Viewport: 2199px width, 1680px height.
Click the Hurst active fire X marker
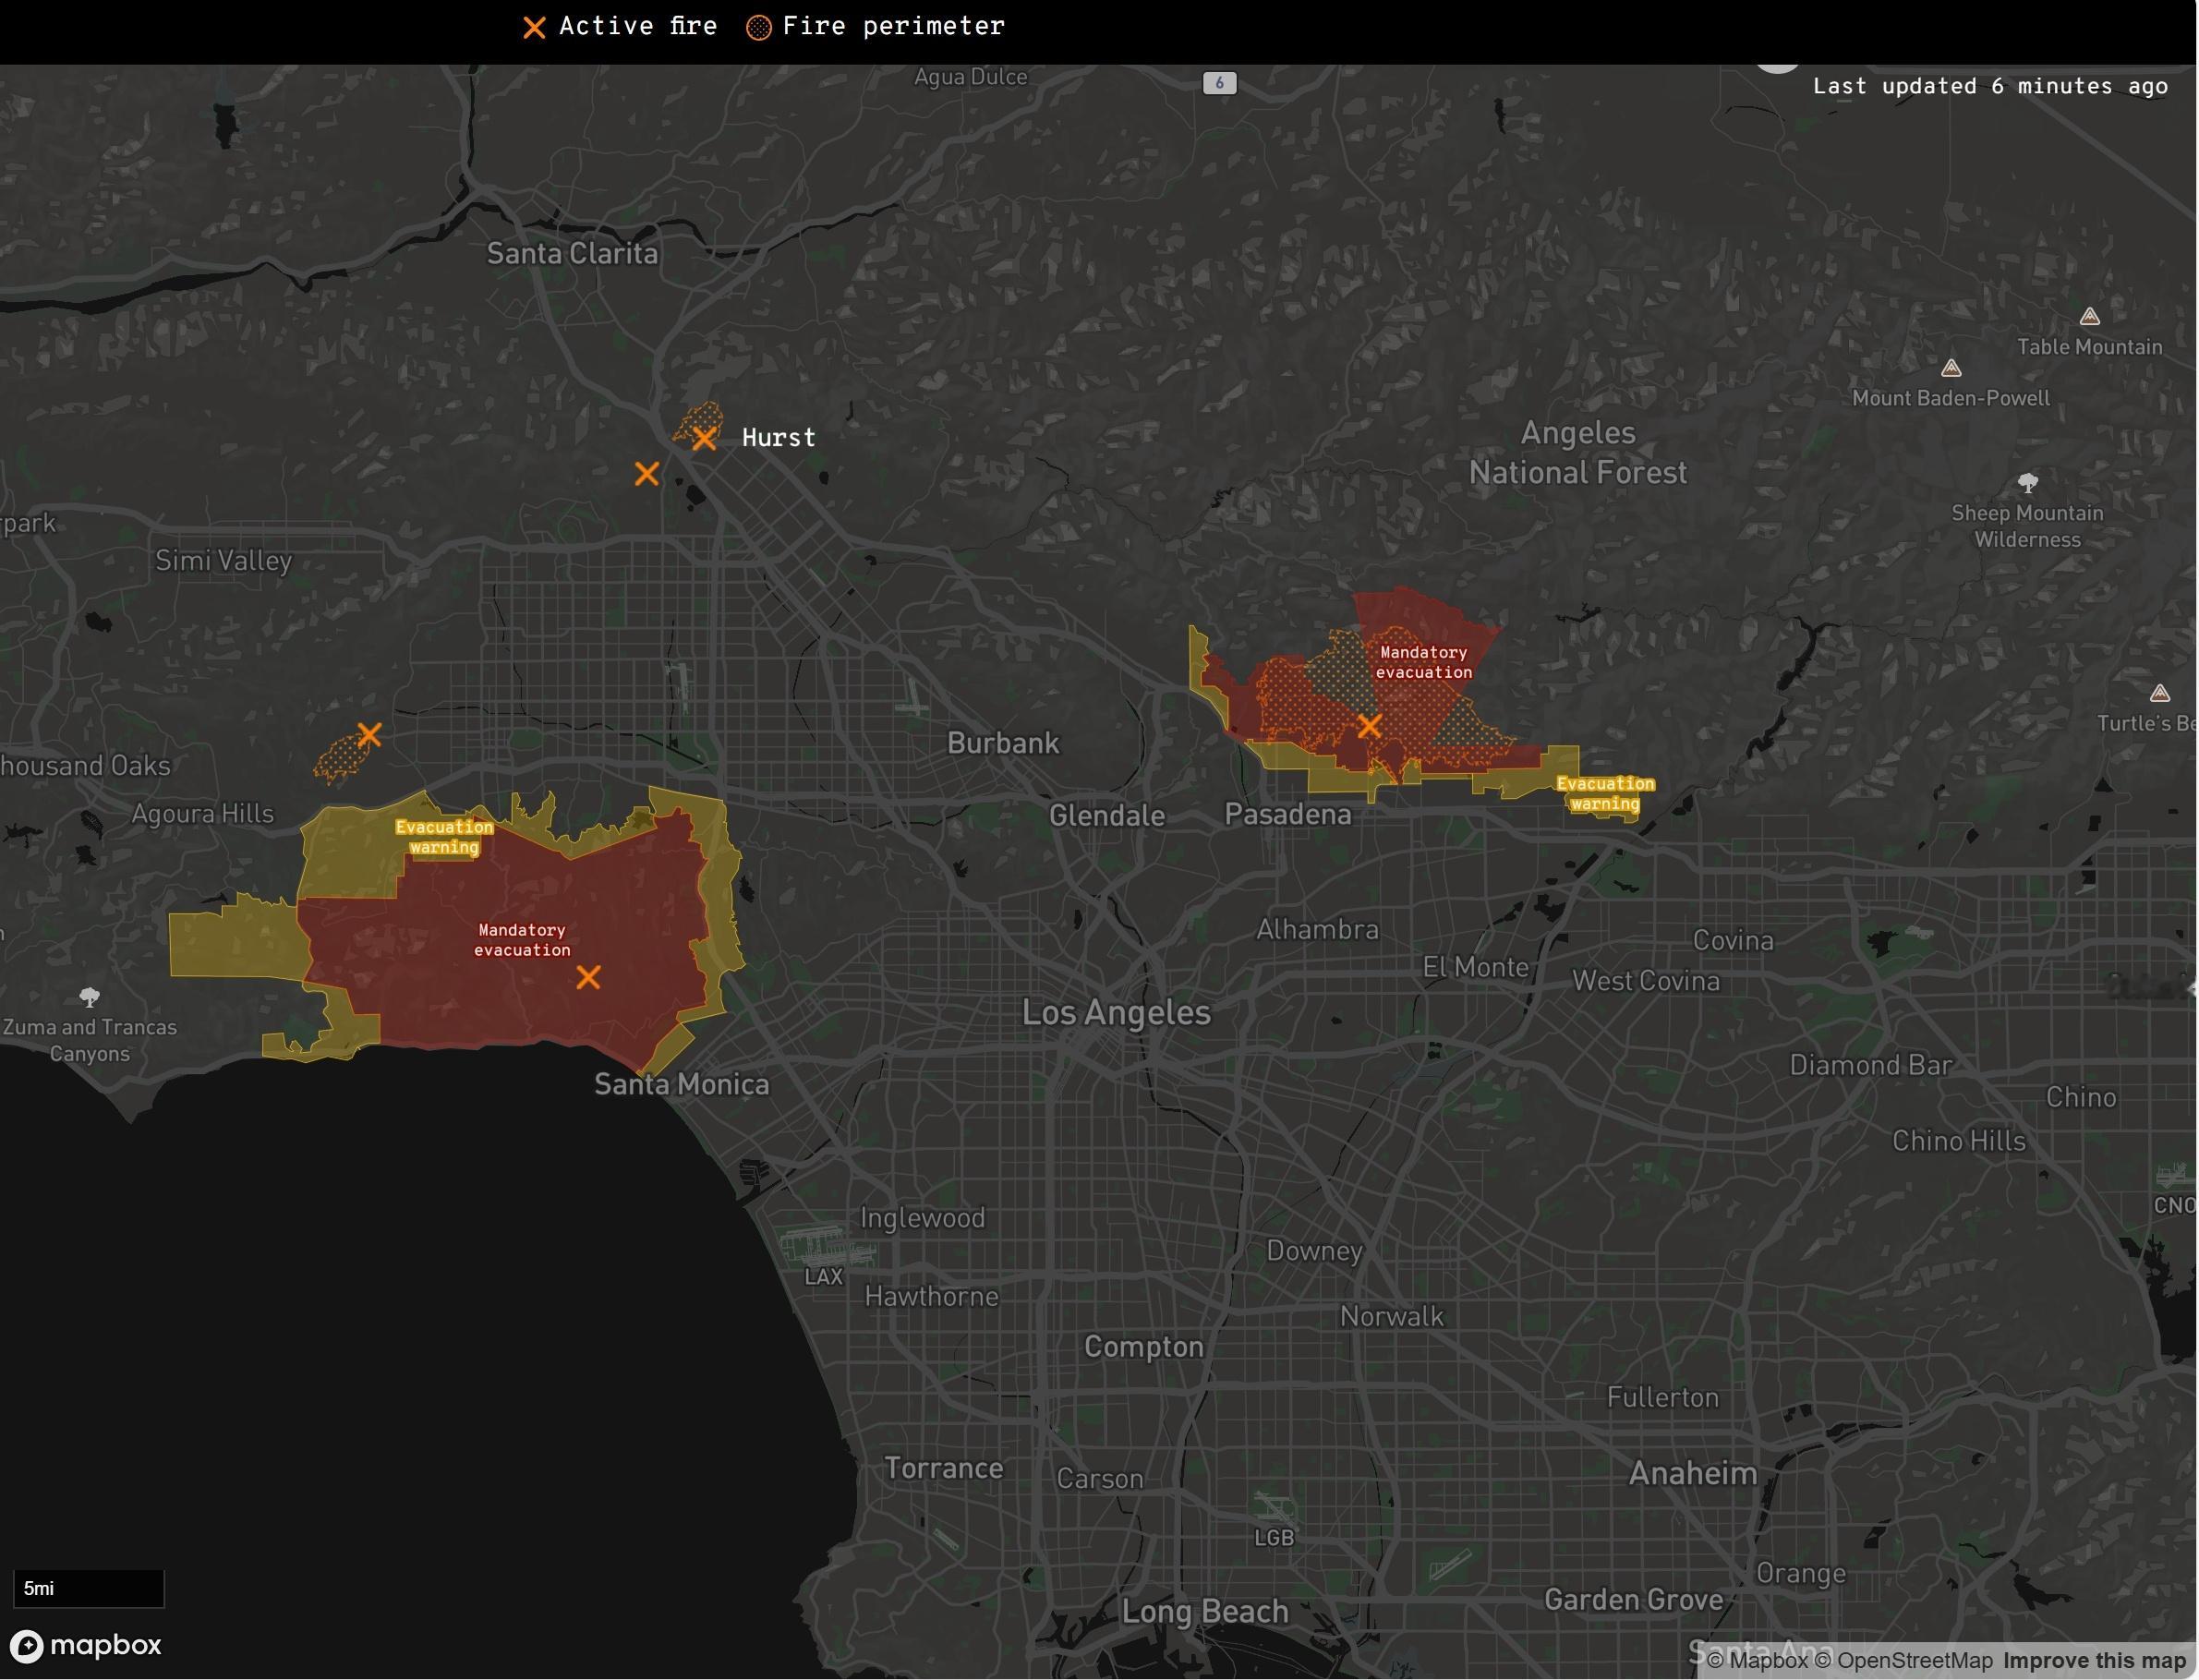point(704,439)
